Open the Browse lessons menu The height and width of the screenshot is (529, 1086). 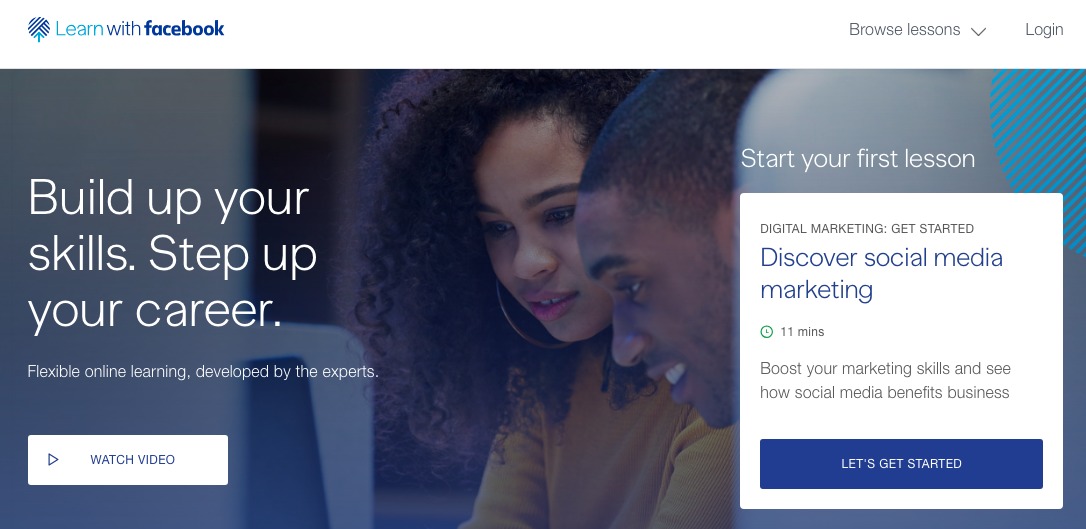click(x=917, y=30)
